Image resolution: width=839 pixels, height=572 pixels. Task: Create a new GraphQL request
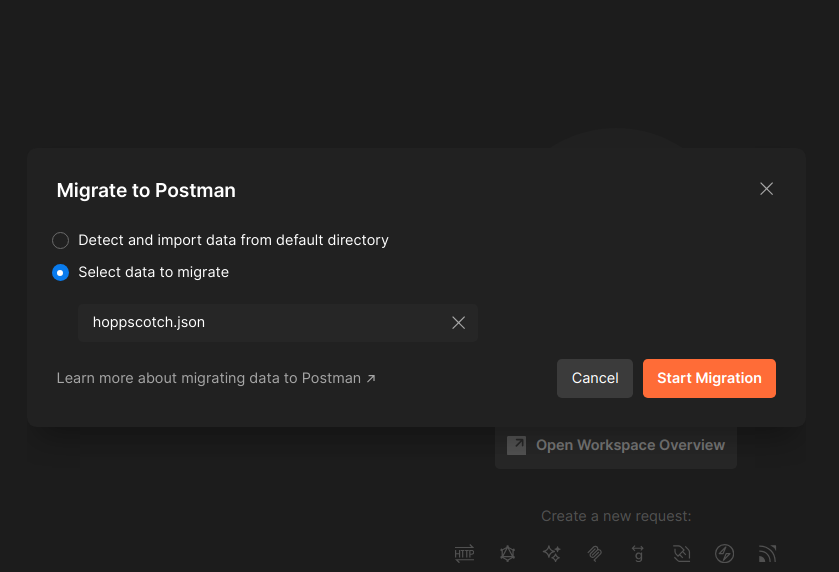pos(507,553)
